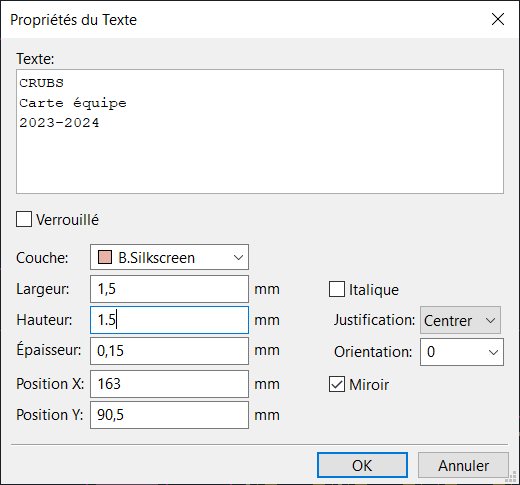Click the Annuler button
Viewport: 520px width, 485px height.
(x=463, y=465)
